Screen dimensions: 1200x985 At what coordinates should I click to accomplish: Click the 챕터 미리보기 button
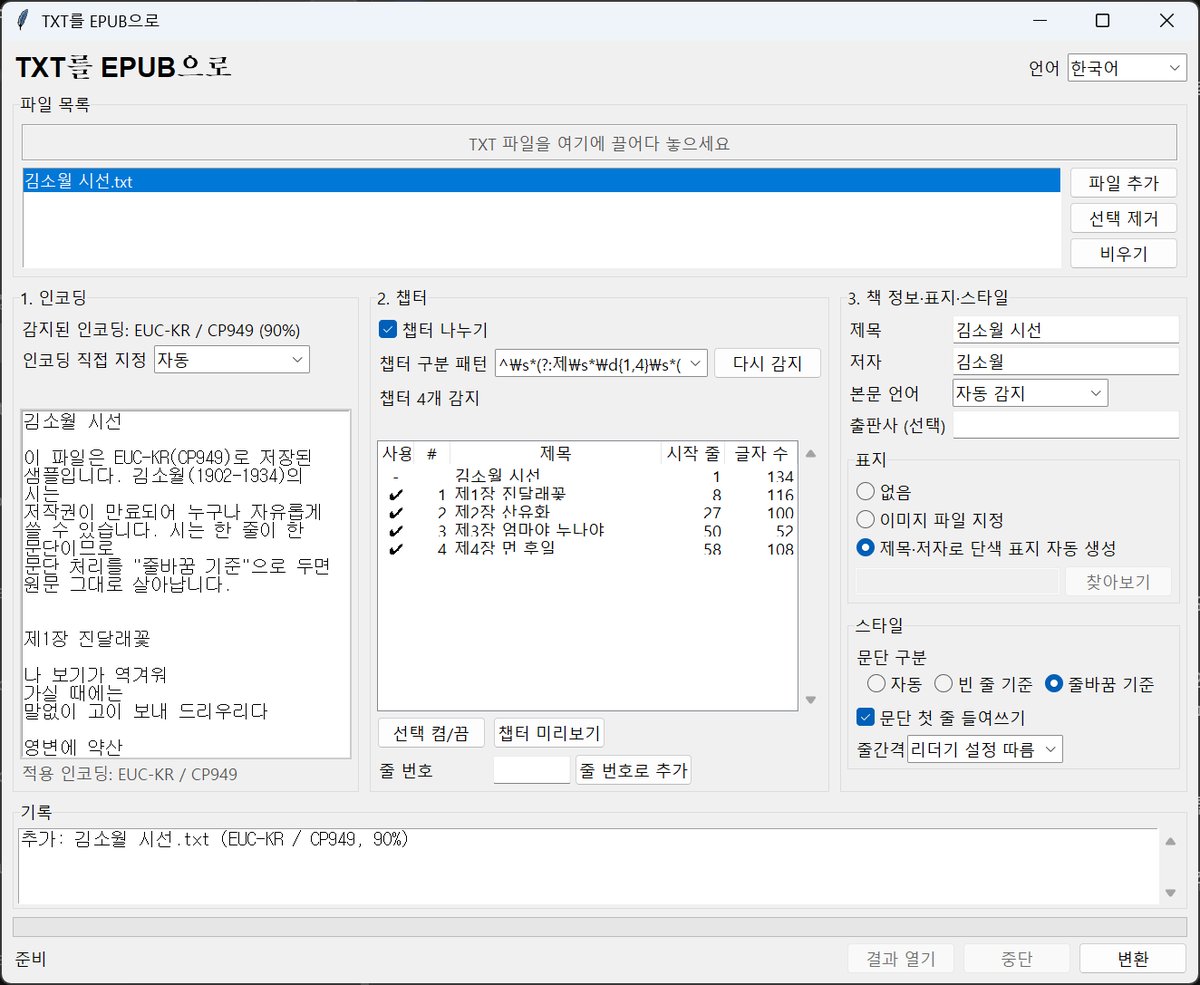(549, 733)
